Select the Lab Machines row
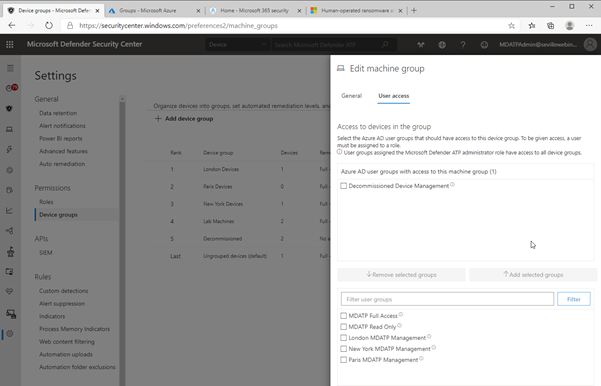The height and width of the screenshot is (386, 601). tap(238, 221)
